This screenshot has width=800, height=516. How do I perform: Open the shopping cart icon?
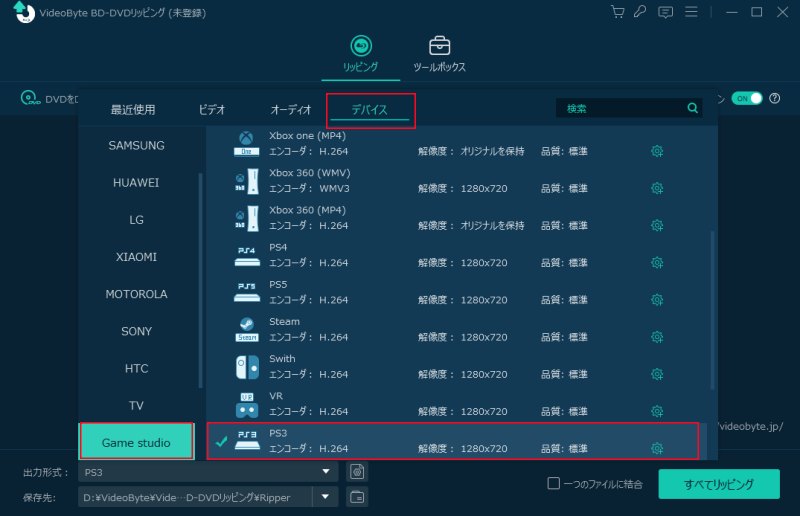pos(617,12)
